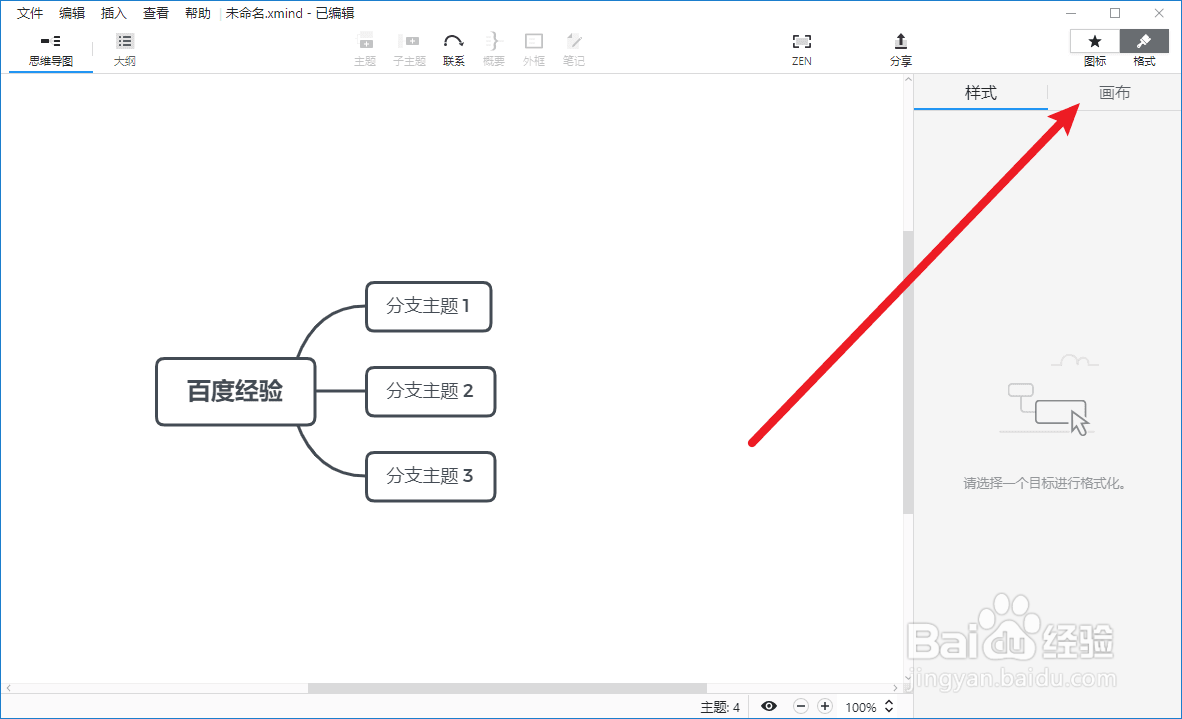Screen dimensions: 1182x719
Task: Open the 100% zoom level stepper
Action: (x=889, y=706)
